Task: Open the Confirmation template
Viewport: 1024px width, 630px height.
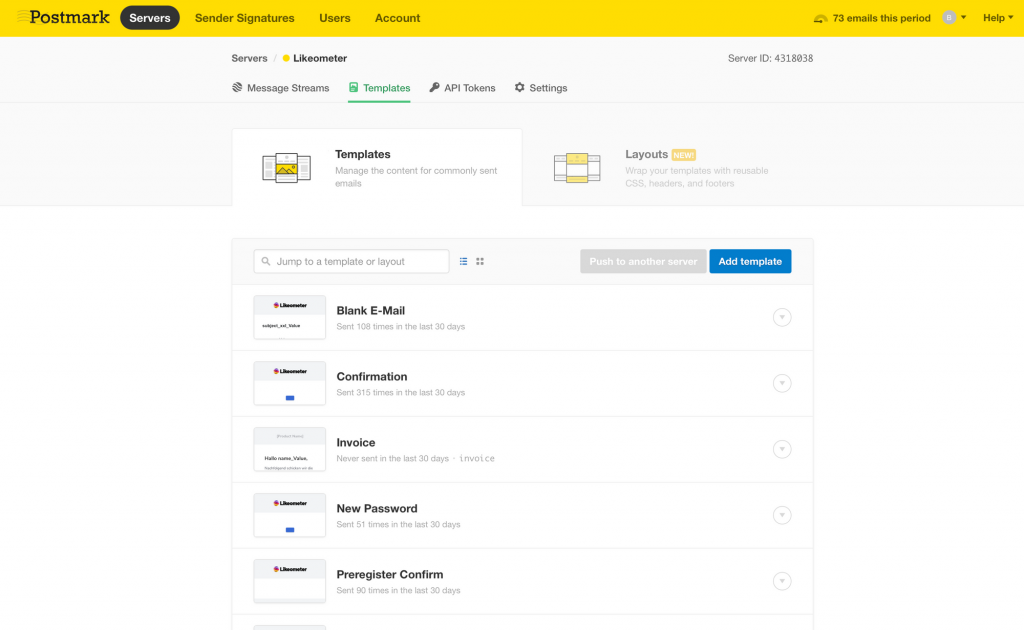Action: [372, 377]
